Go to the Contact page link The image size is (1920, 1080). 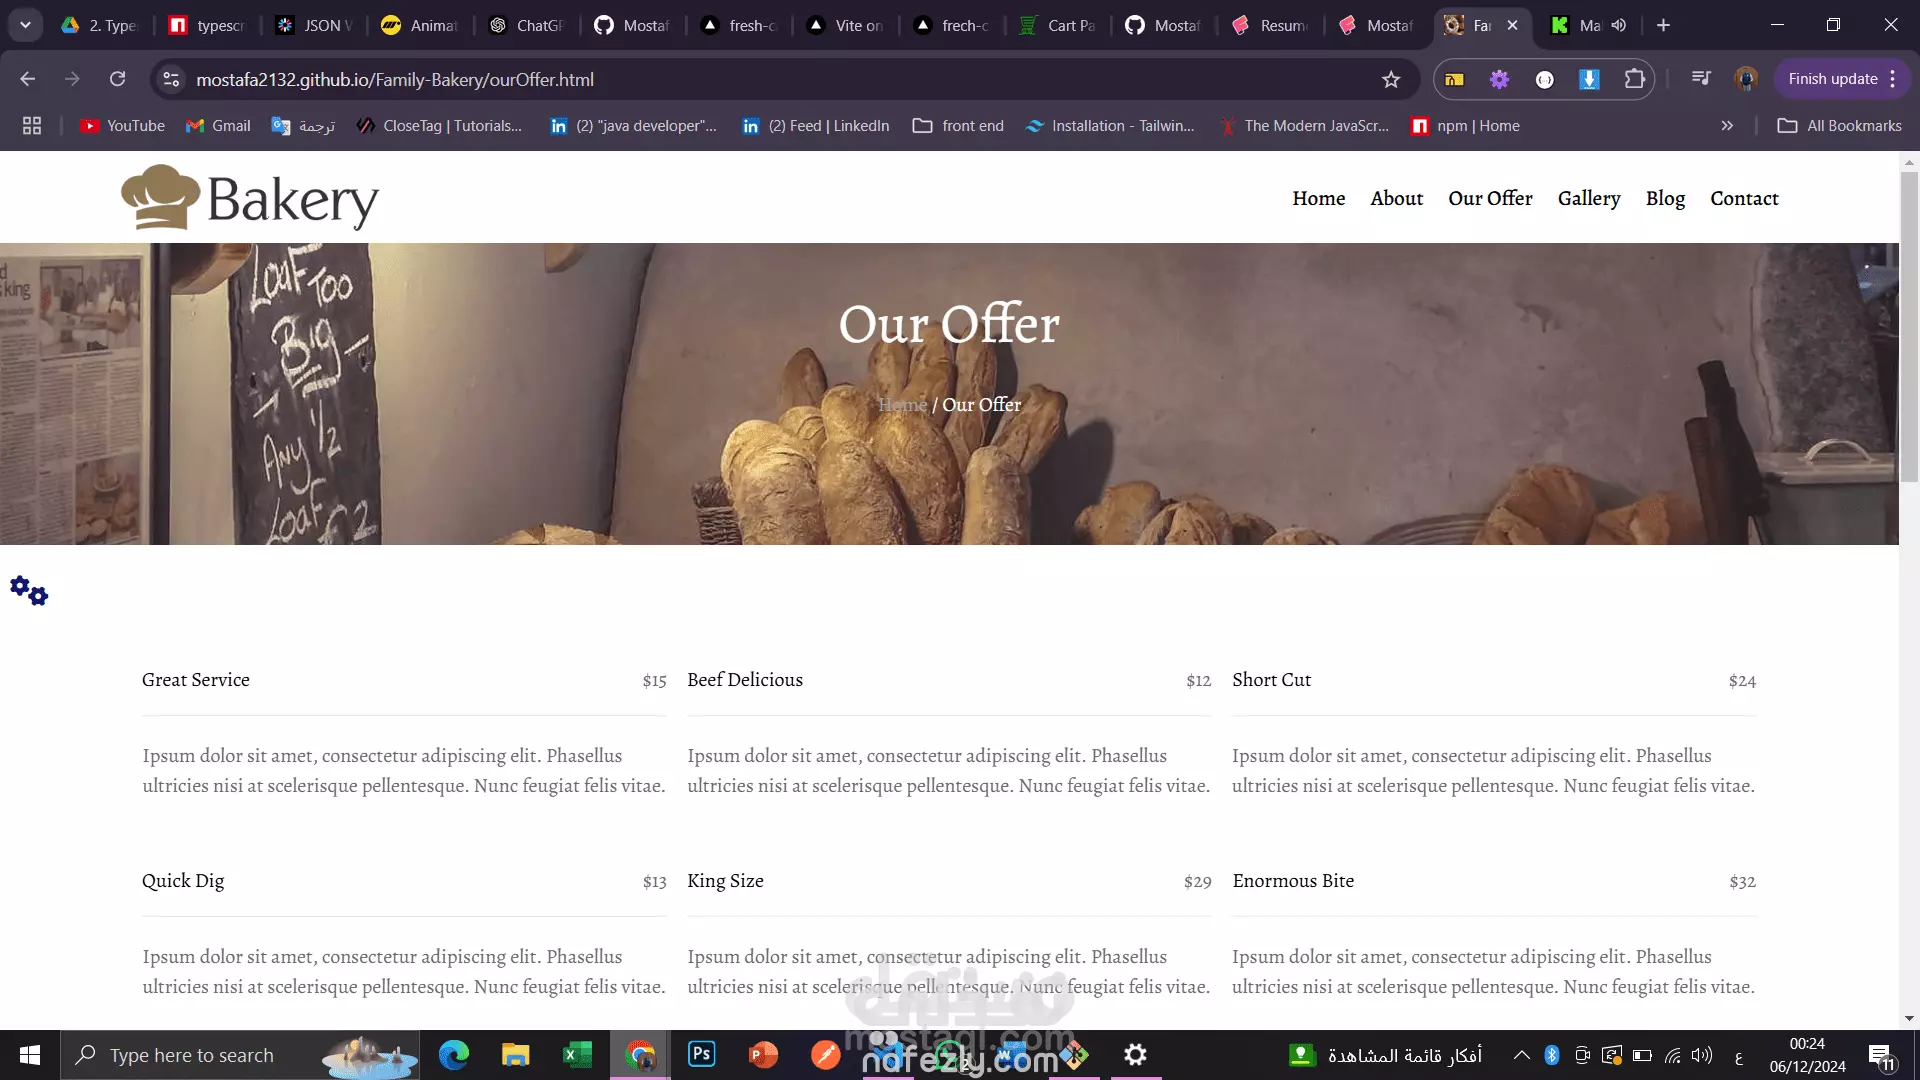point(1744,198)
